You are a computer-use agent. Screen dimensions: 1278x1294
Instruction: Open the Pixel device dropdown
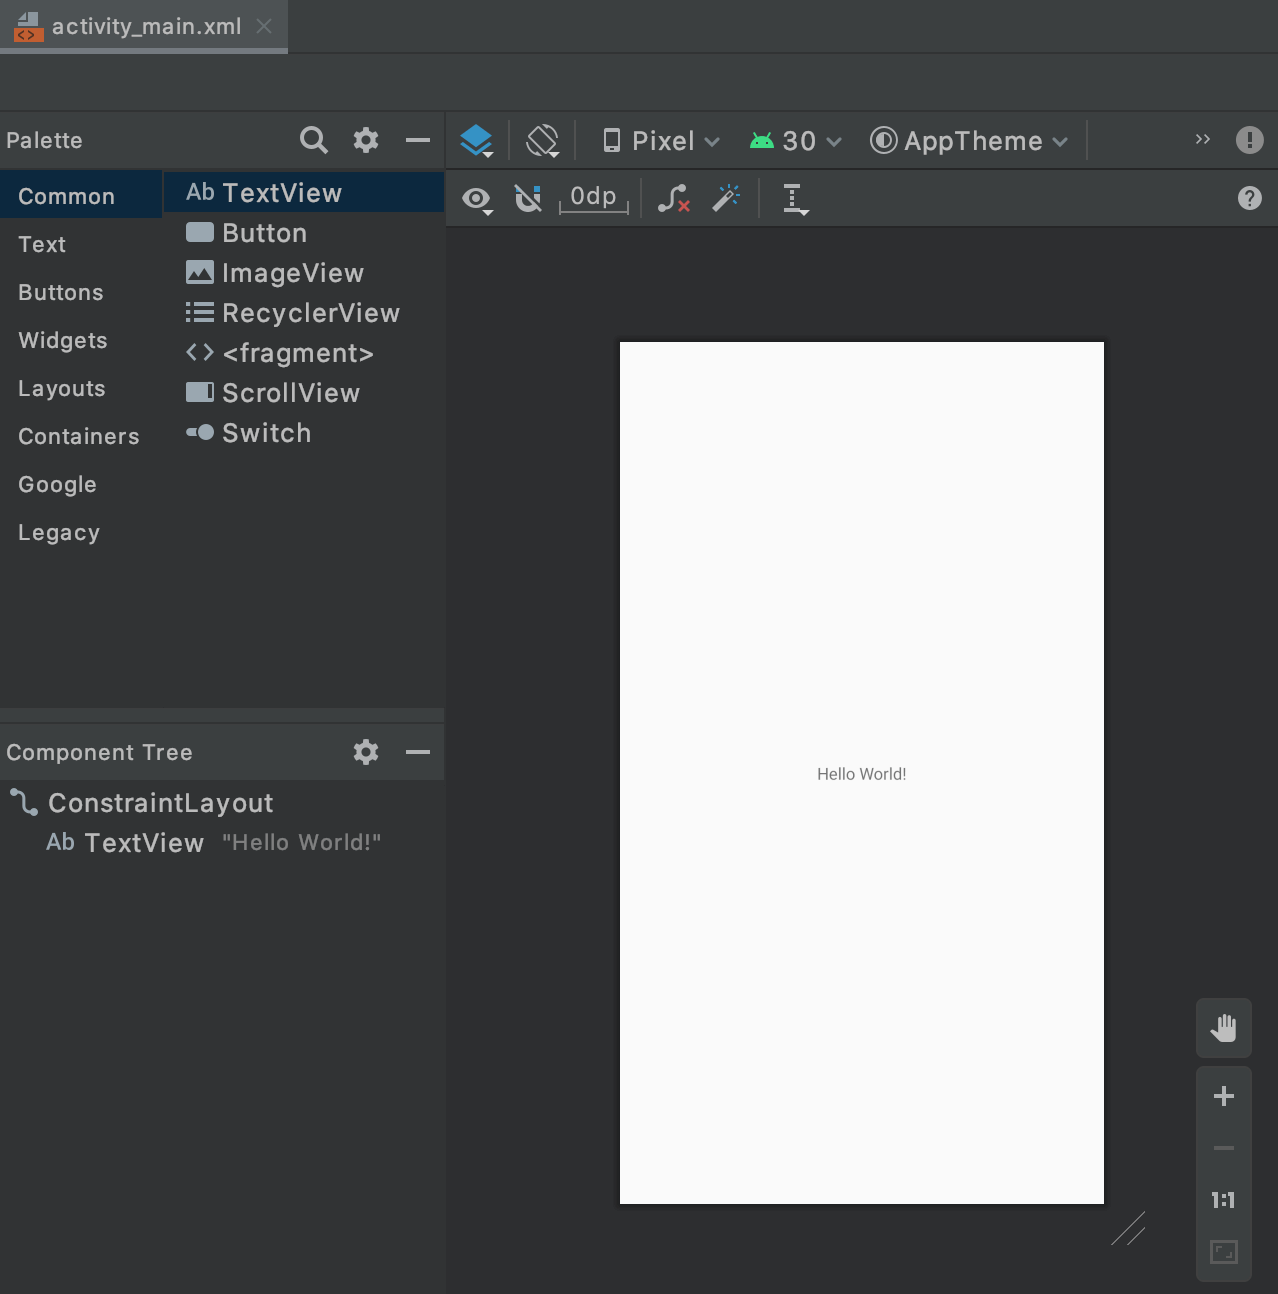click(661, 141)
